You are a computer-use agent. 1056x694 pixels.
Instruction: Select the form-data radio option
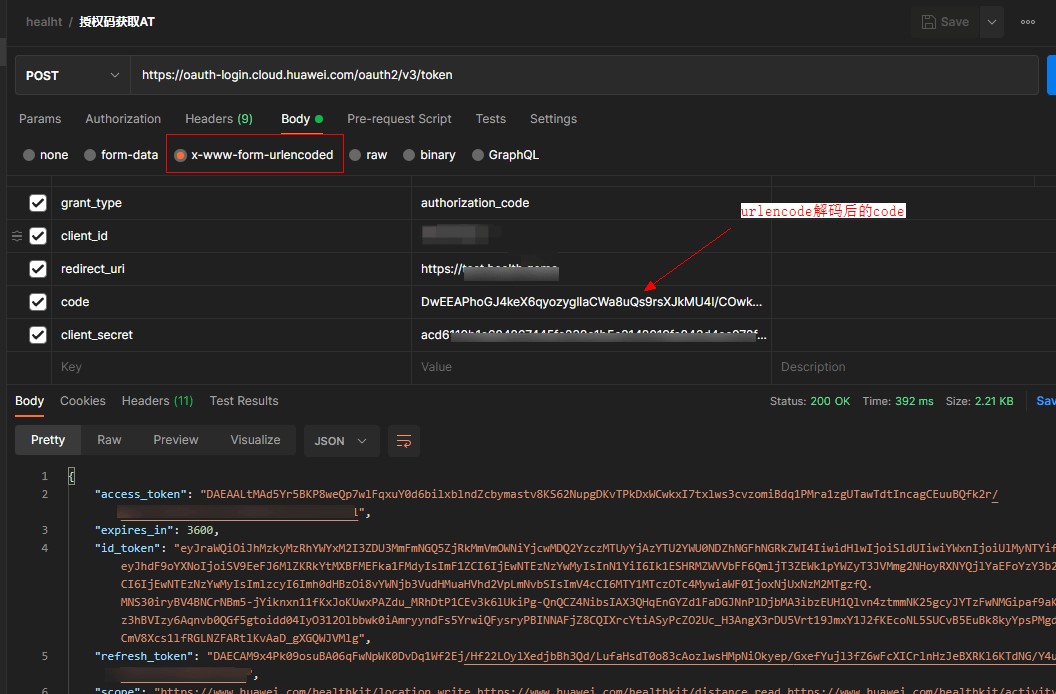pos(90,155)
